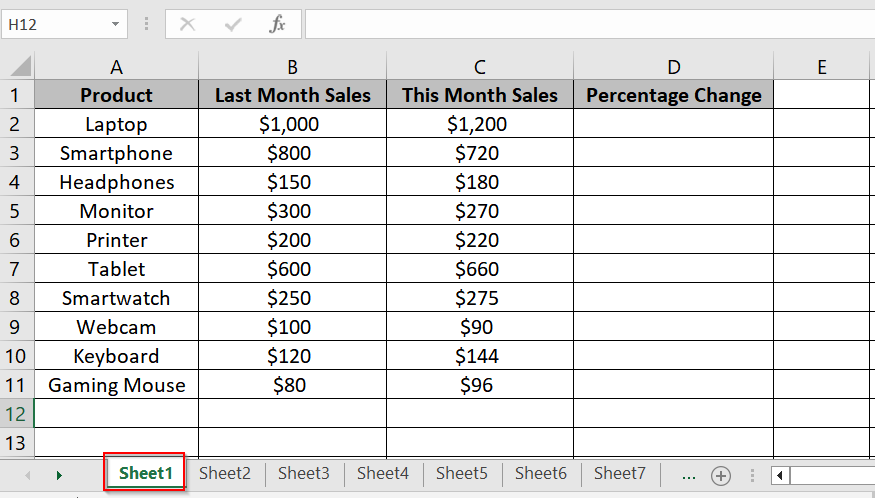Image resolution: width=875 pixels, height=498 pixels.
Task: Click the $180 cell
Action: 480,182
